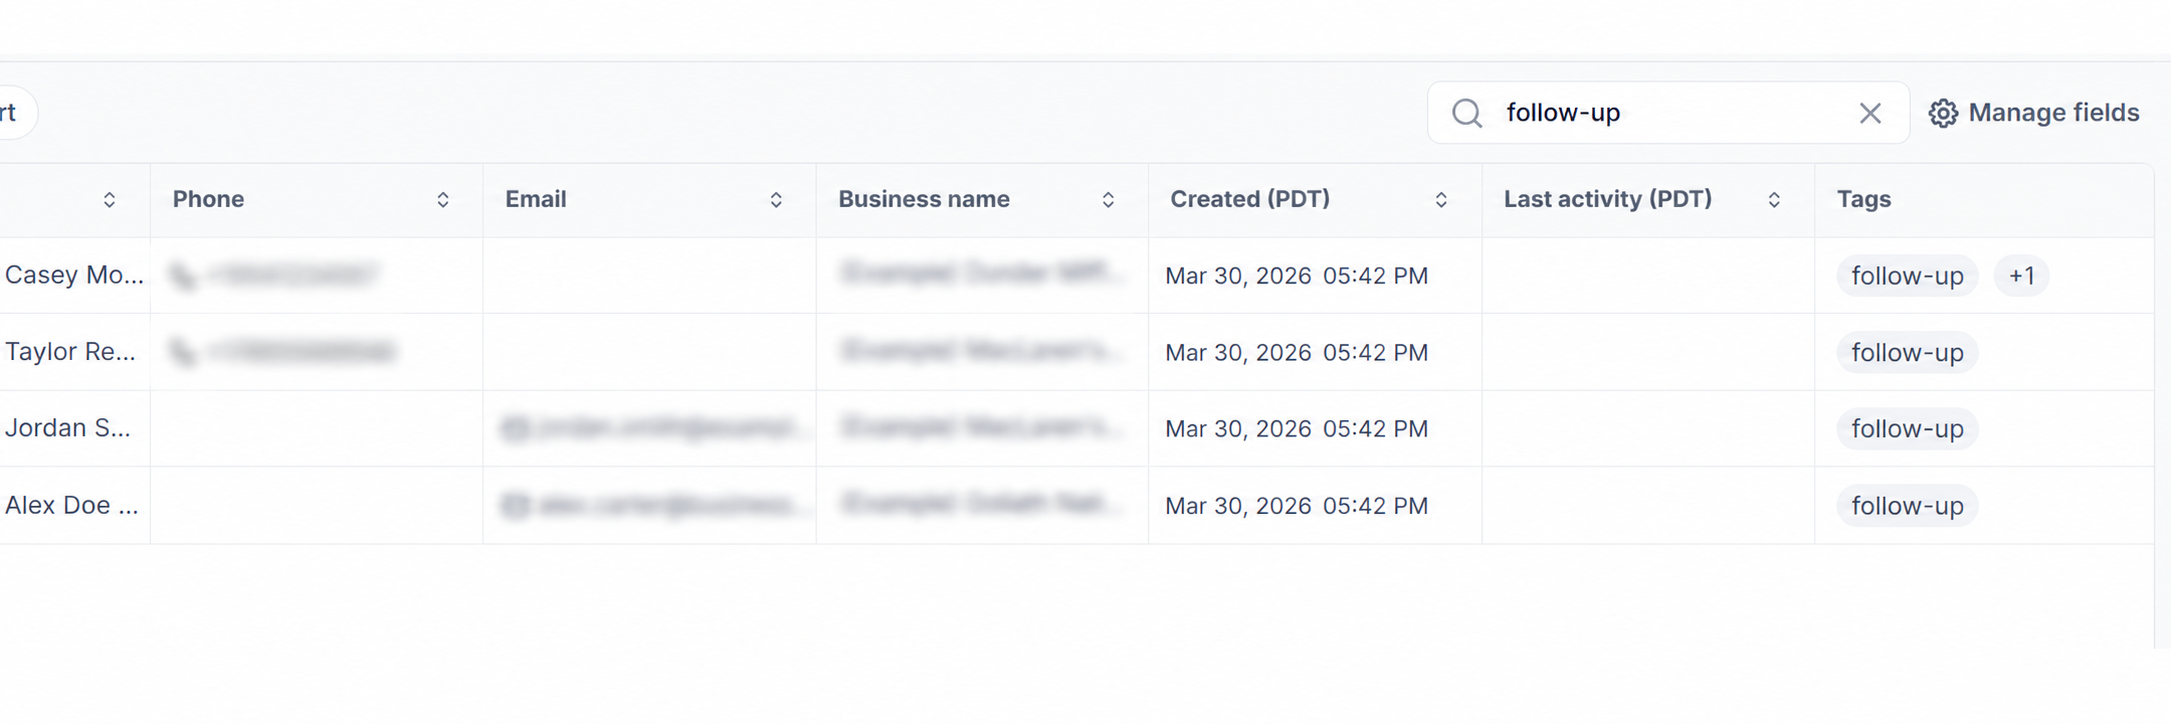Click the follow-up tag in Taylor's row
This screenshot has width=2171, height=724.
click(x=1907, y=352)
